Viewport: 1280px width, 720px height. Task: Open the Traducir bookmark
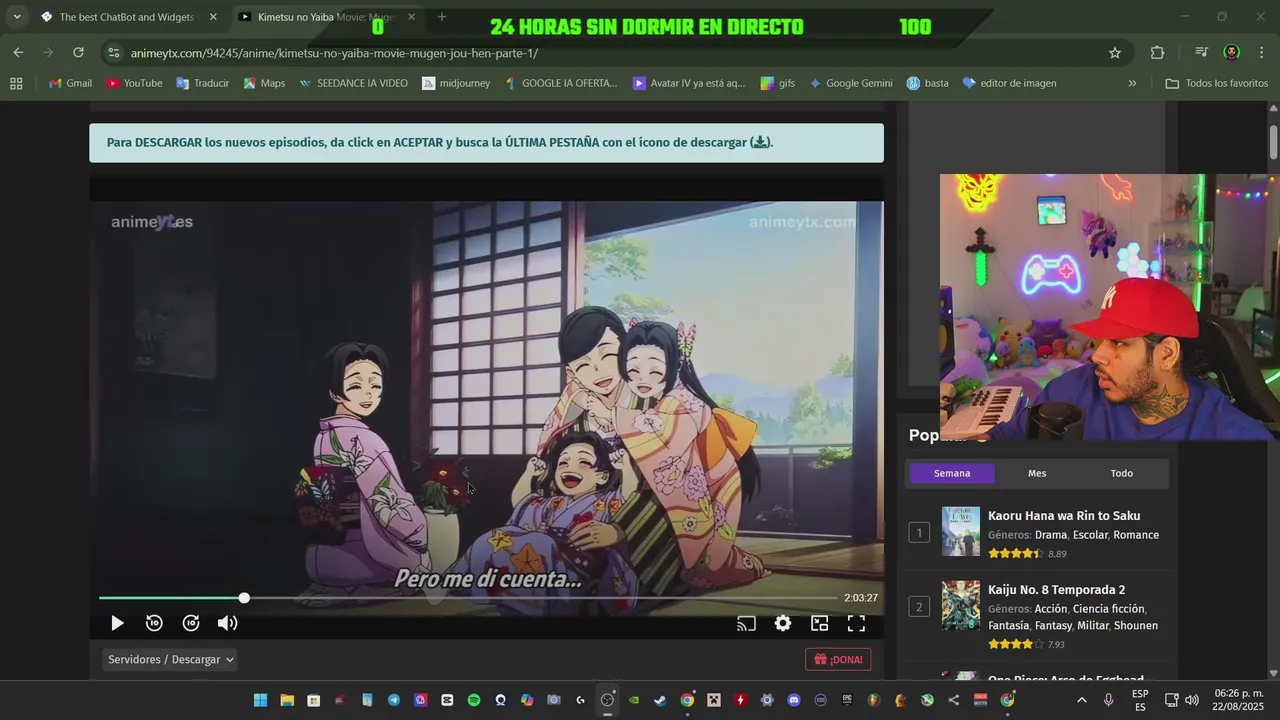coord(202,83)
